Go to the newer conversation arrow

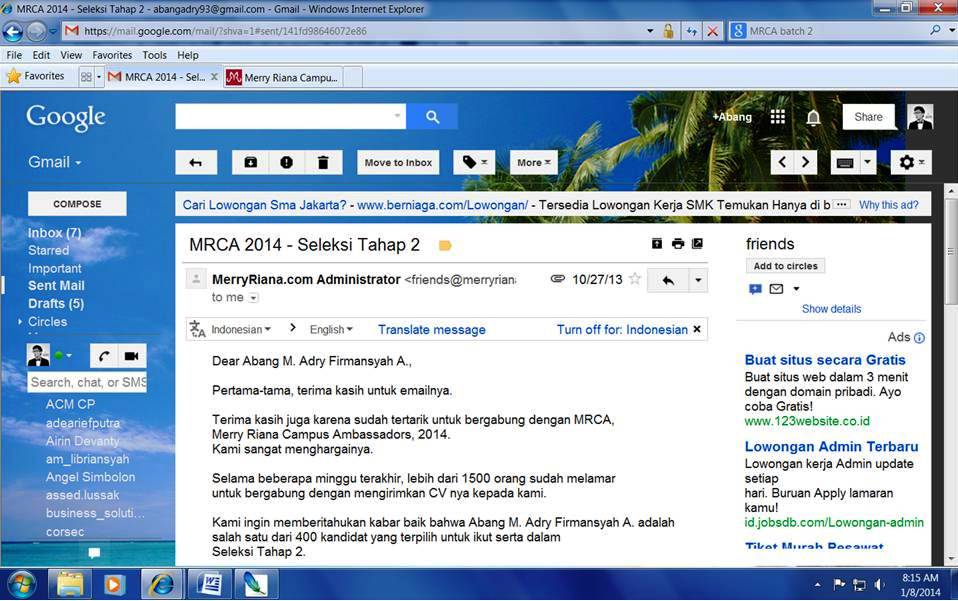click(x=782, y=162)
